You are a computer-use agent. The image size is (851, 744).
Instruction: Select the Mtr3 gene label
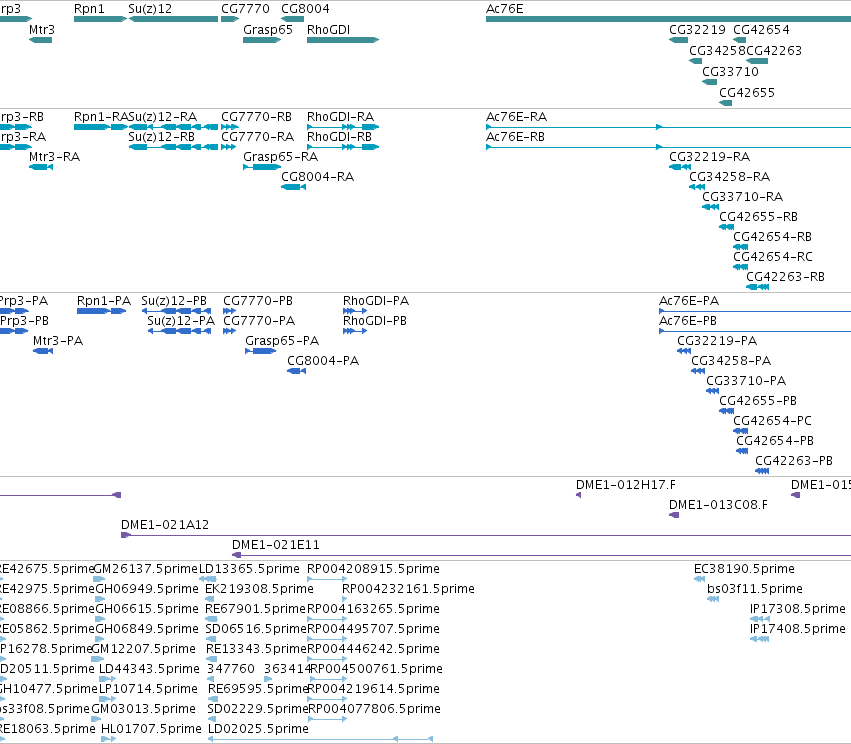(42, 30)
